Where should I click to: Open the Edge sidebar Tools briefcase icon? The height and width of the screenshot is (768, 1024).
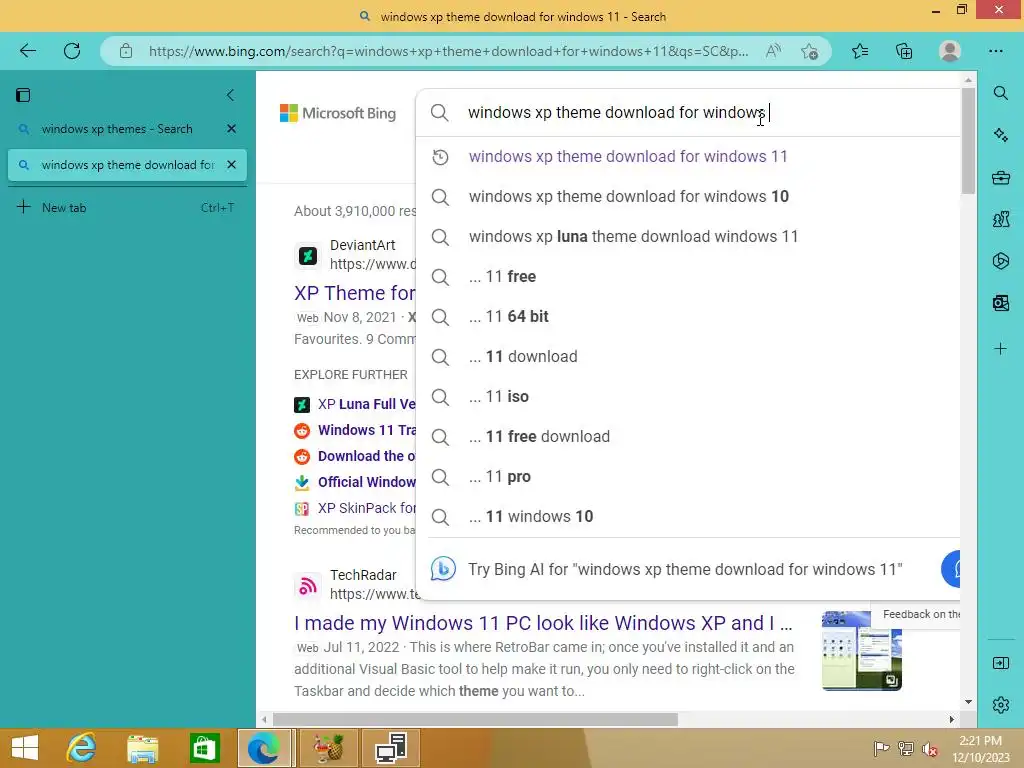pos(1000,177)
